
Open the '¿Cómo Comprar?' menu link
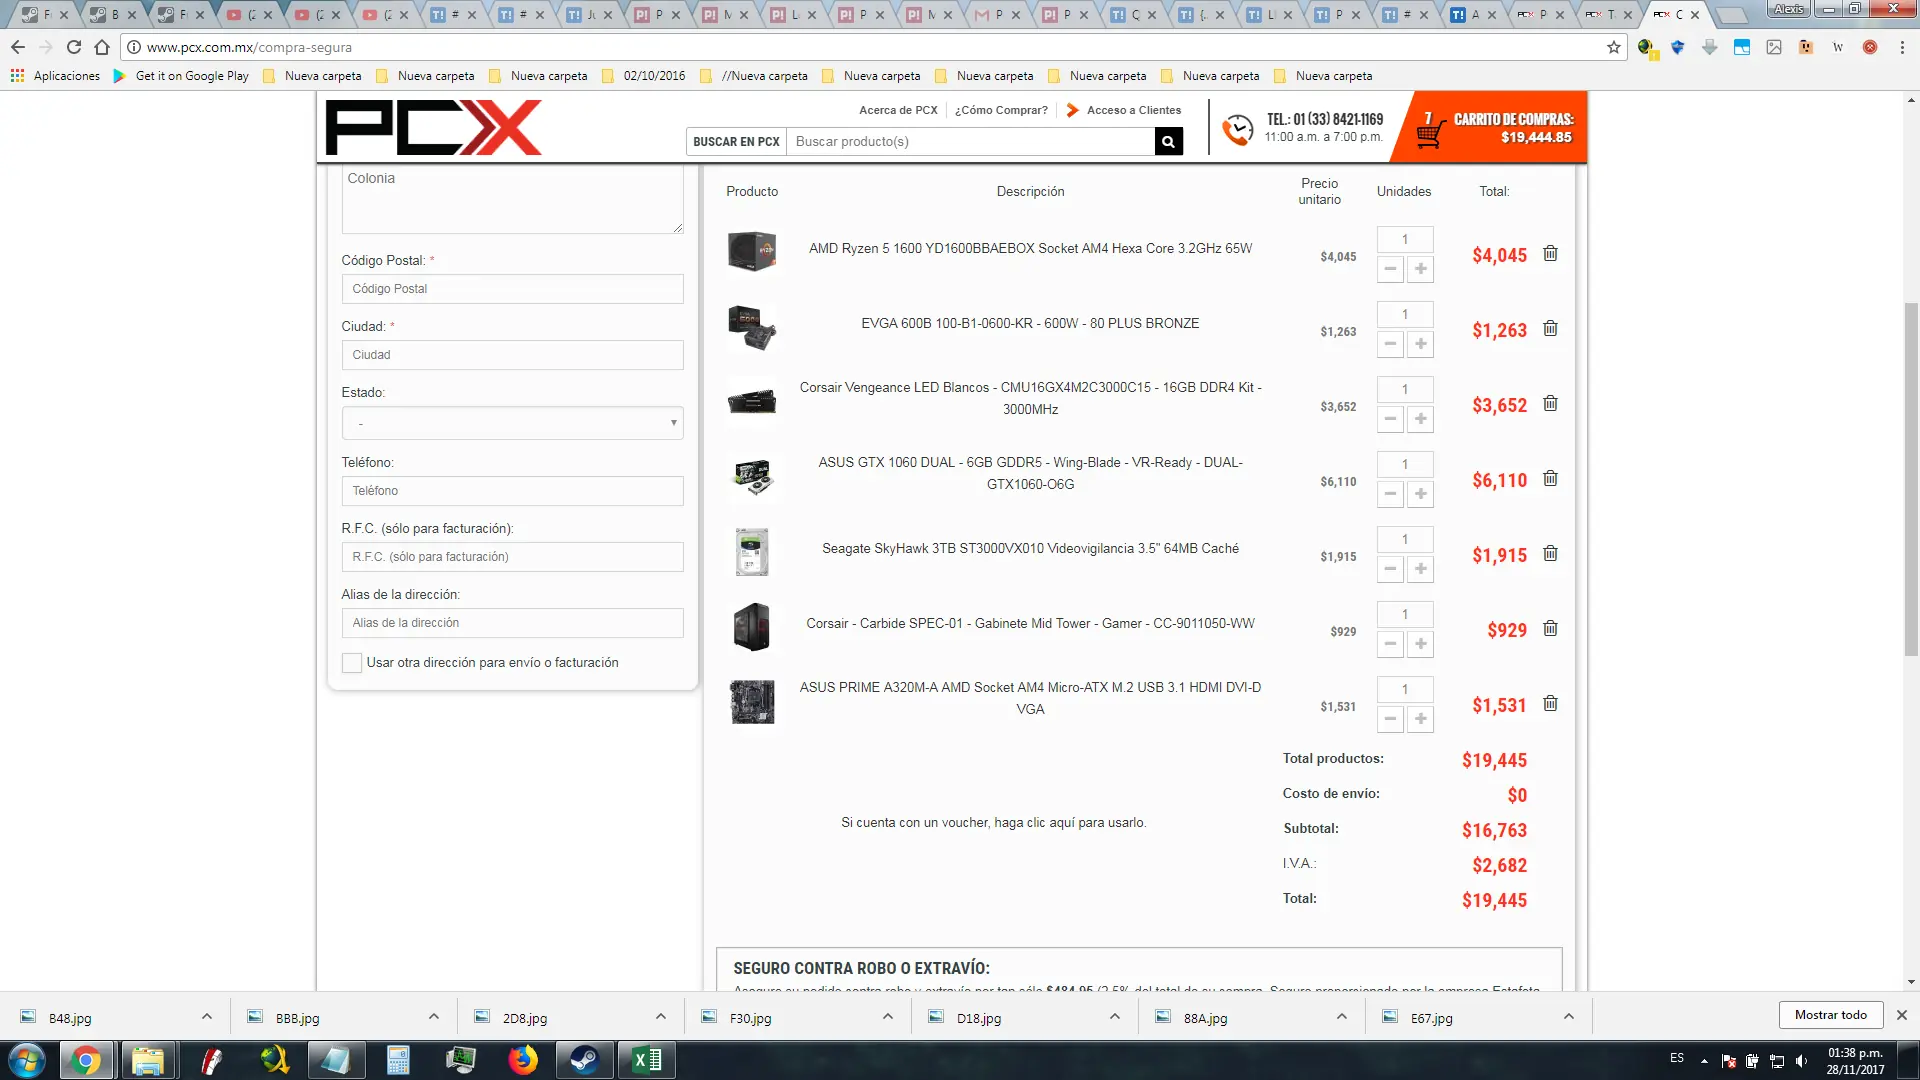1001,110
